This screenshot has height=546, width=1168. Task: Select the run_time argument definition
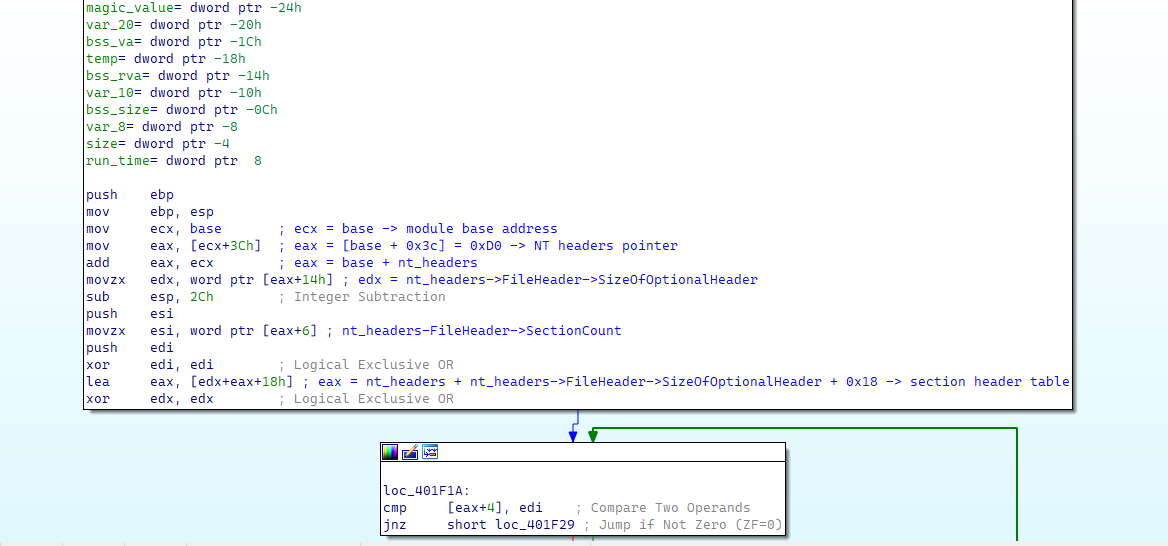(113, 161)
